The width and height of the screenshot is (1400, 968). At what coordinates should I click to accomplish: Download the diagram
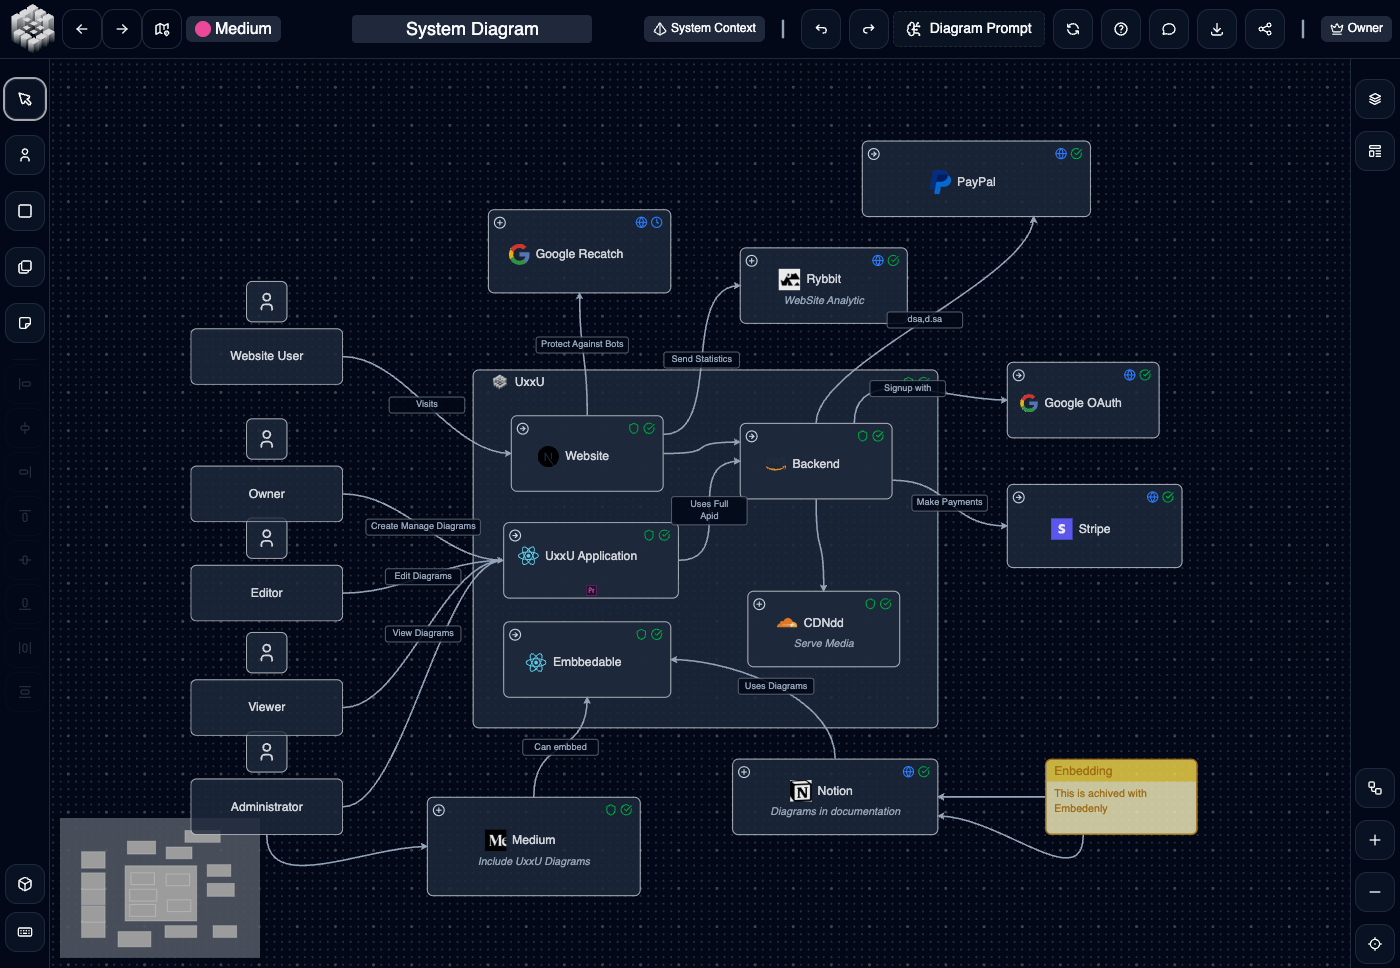coord(1217,29)
